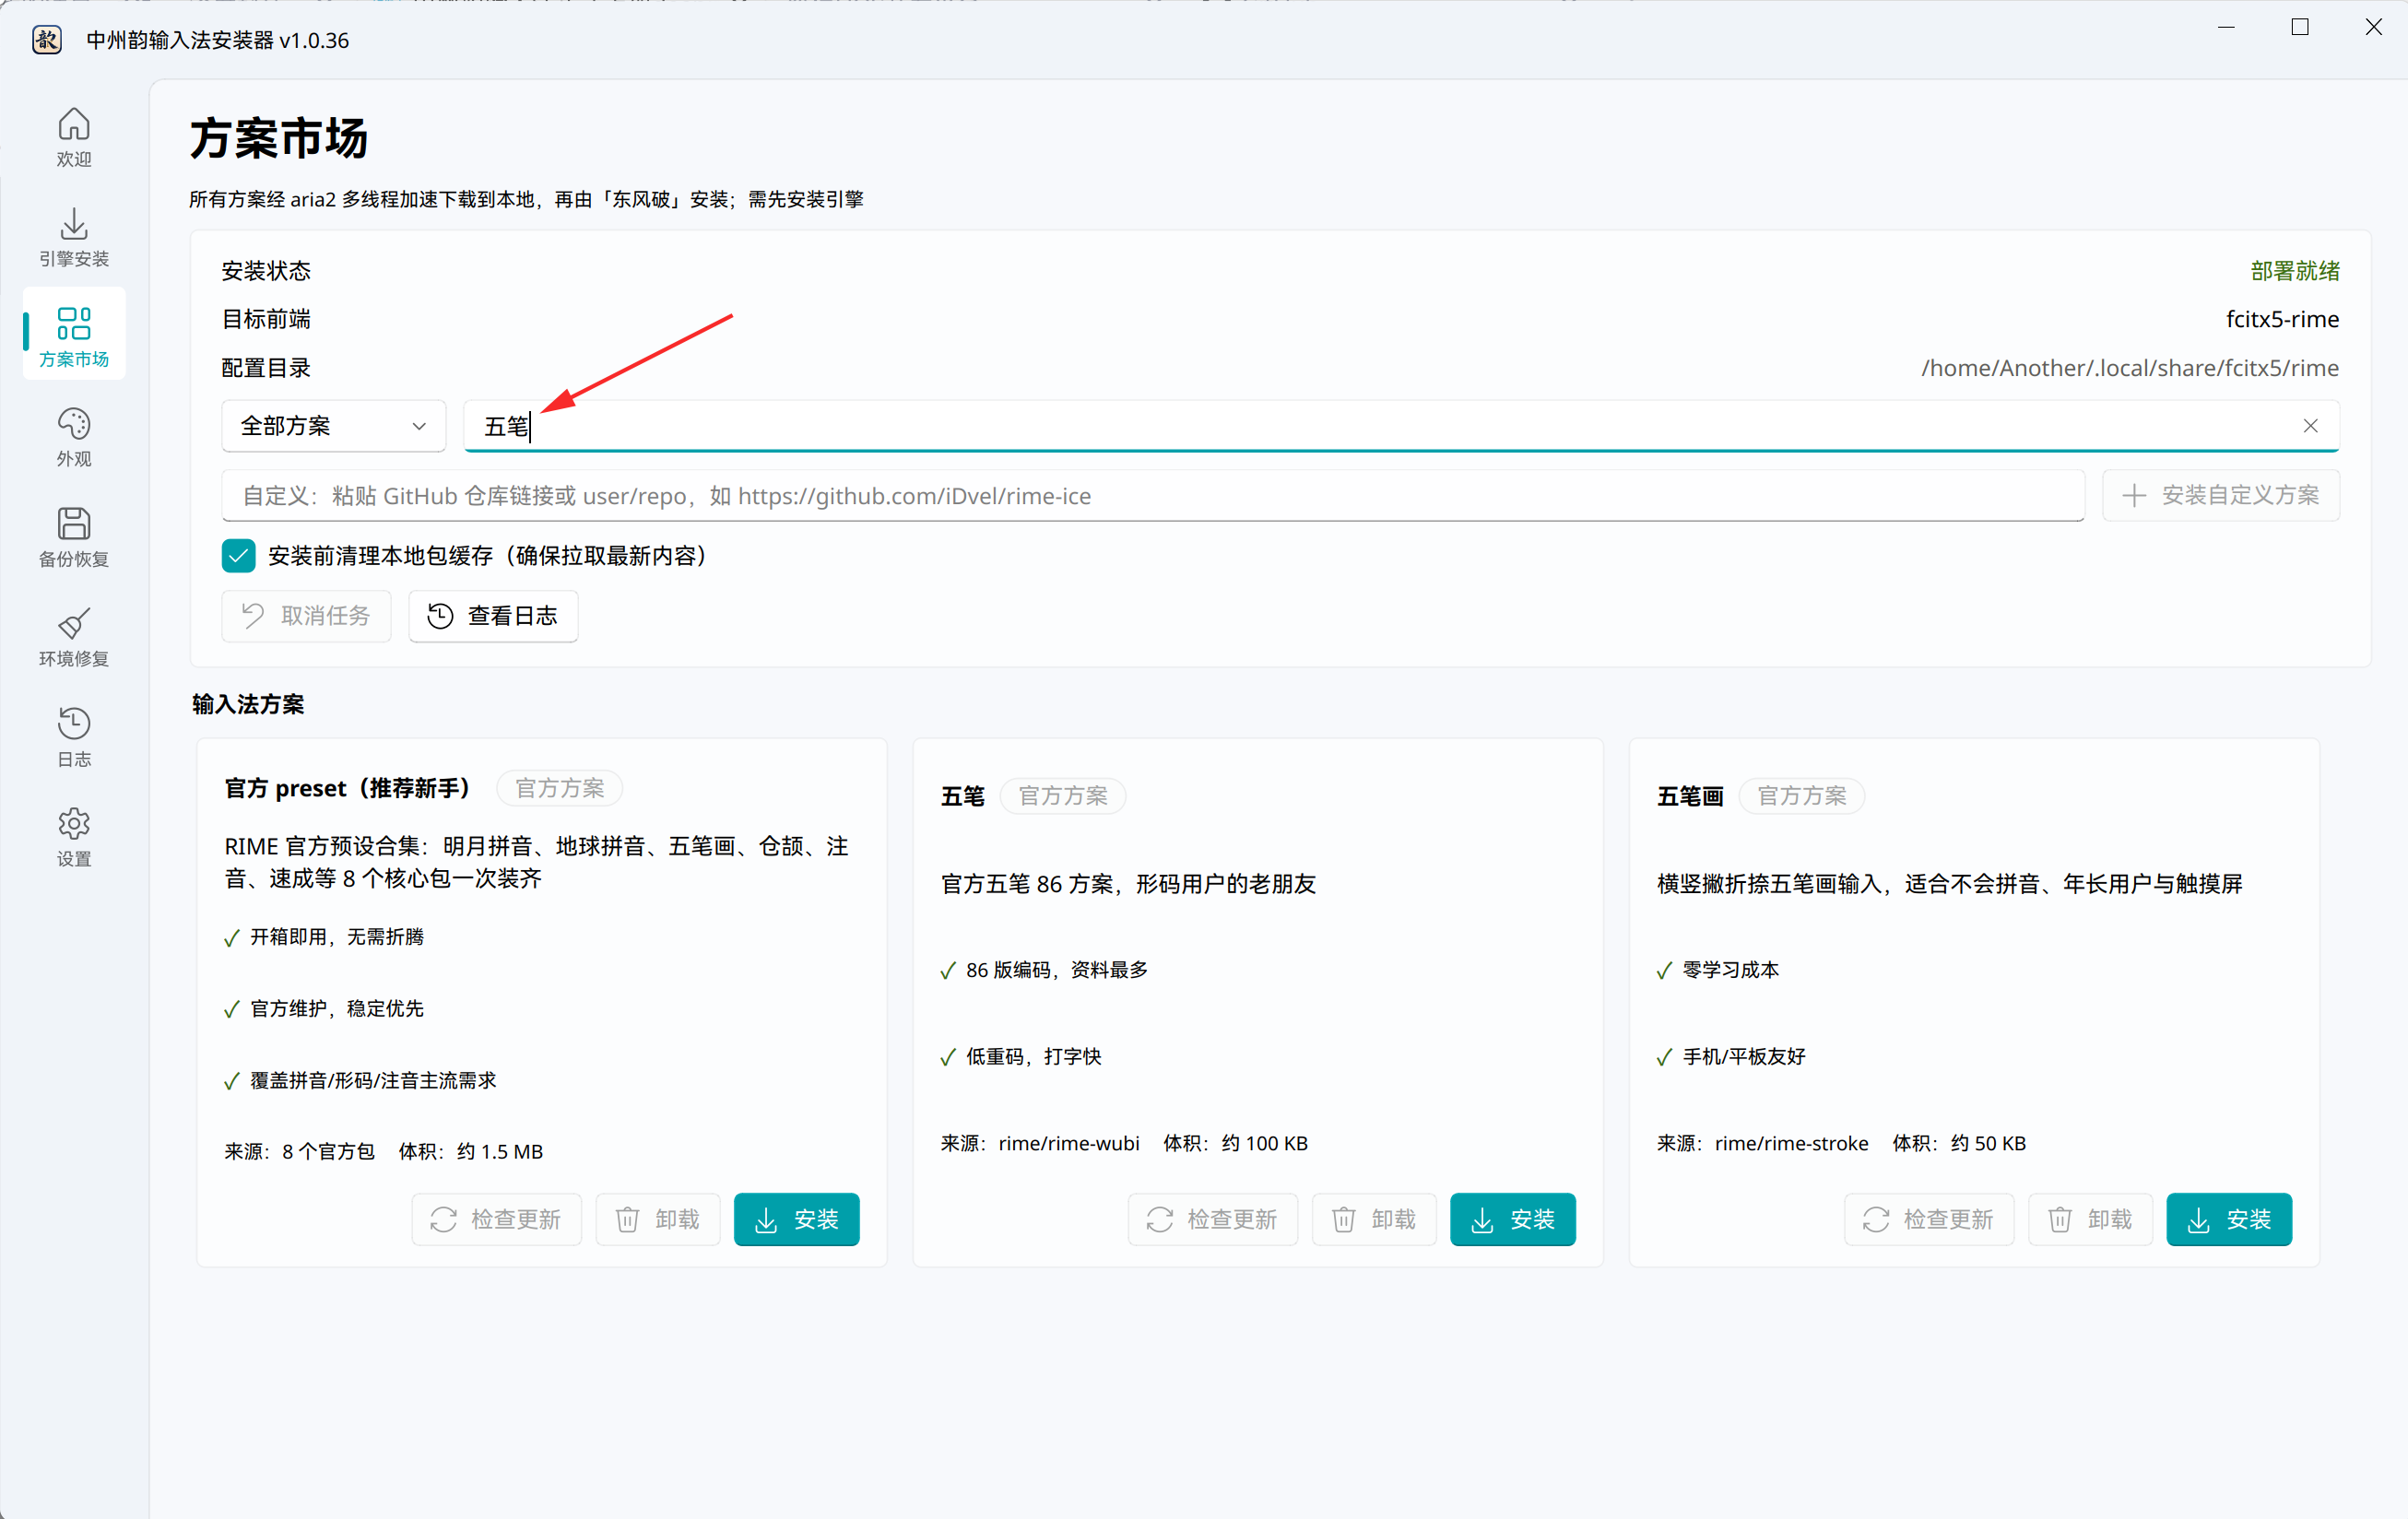Click the 部署就绪 status text
The image size is (2408, 1519).
tap(2295, 271)
